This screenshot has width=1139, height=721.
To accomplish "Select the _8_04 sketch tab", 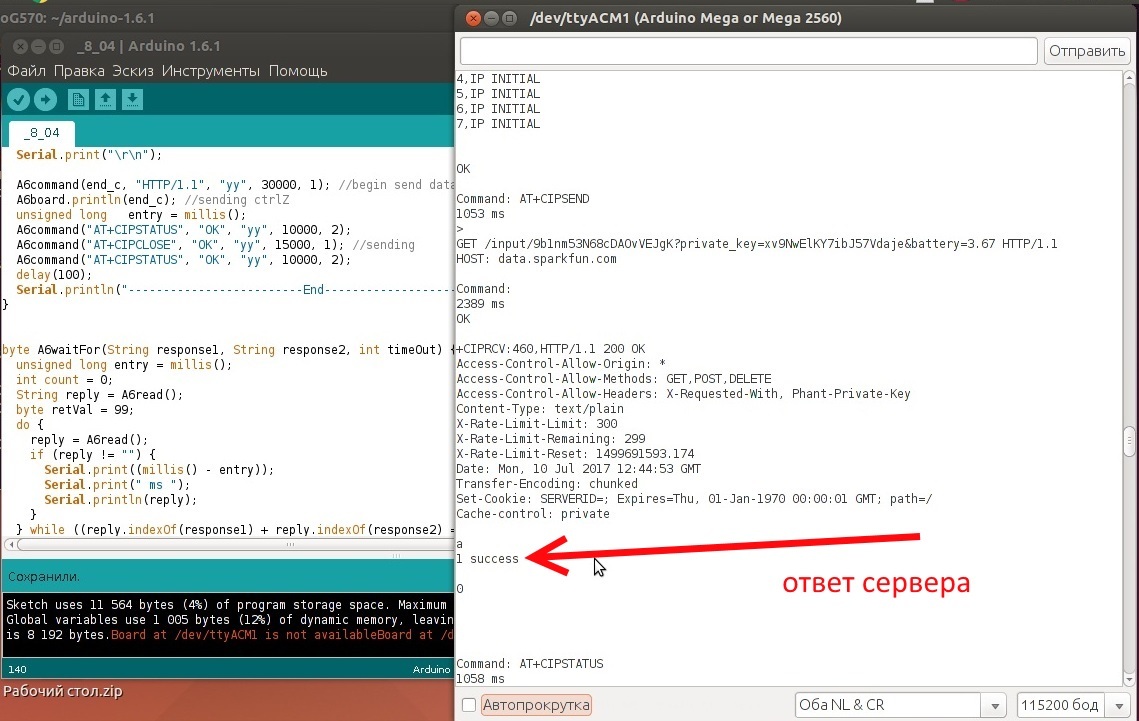I will pyautogui.click(x=41, y=132).
